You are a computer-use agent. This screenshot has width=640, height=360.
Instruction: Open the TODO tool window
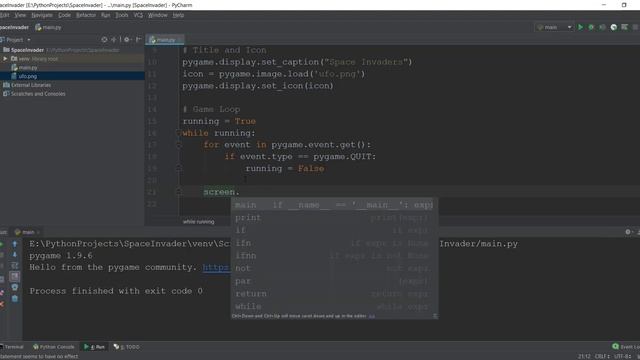(x=127, y=347)
